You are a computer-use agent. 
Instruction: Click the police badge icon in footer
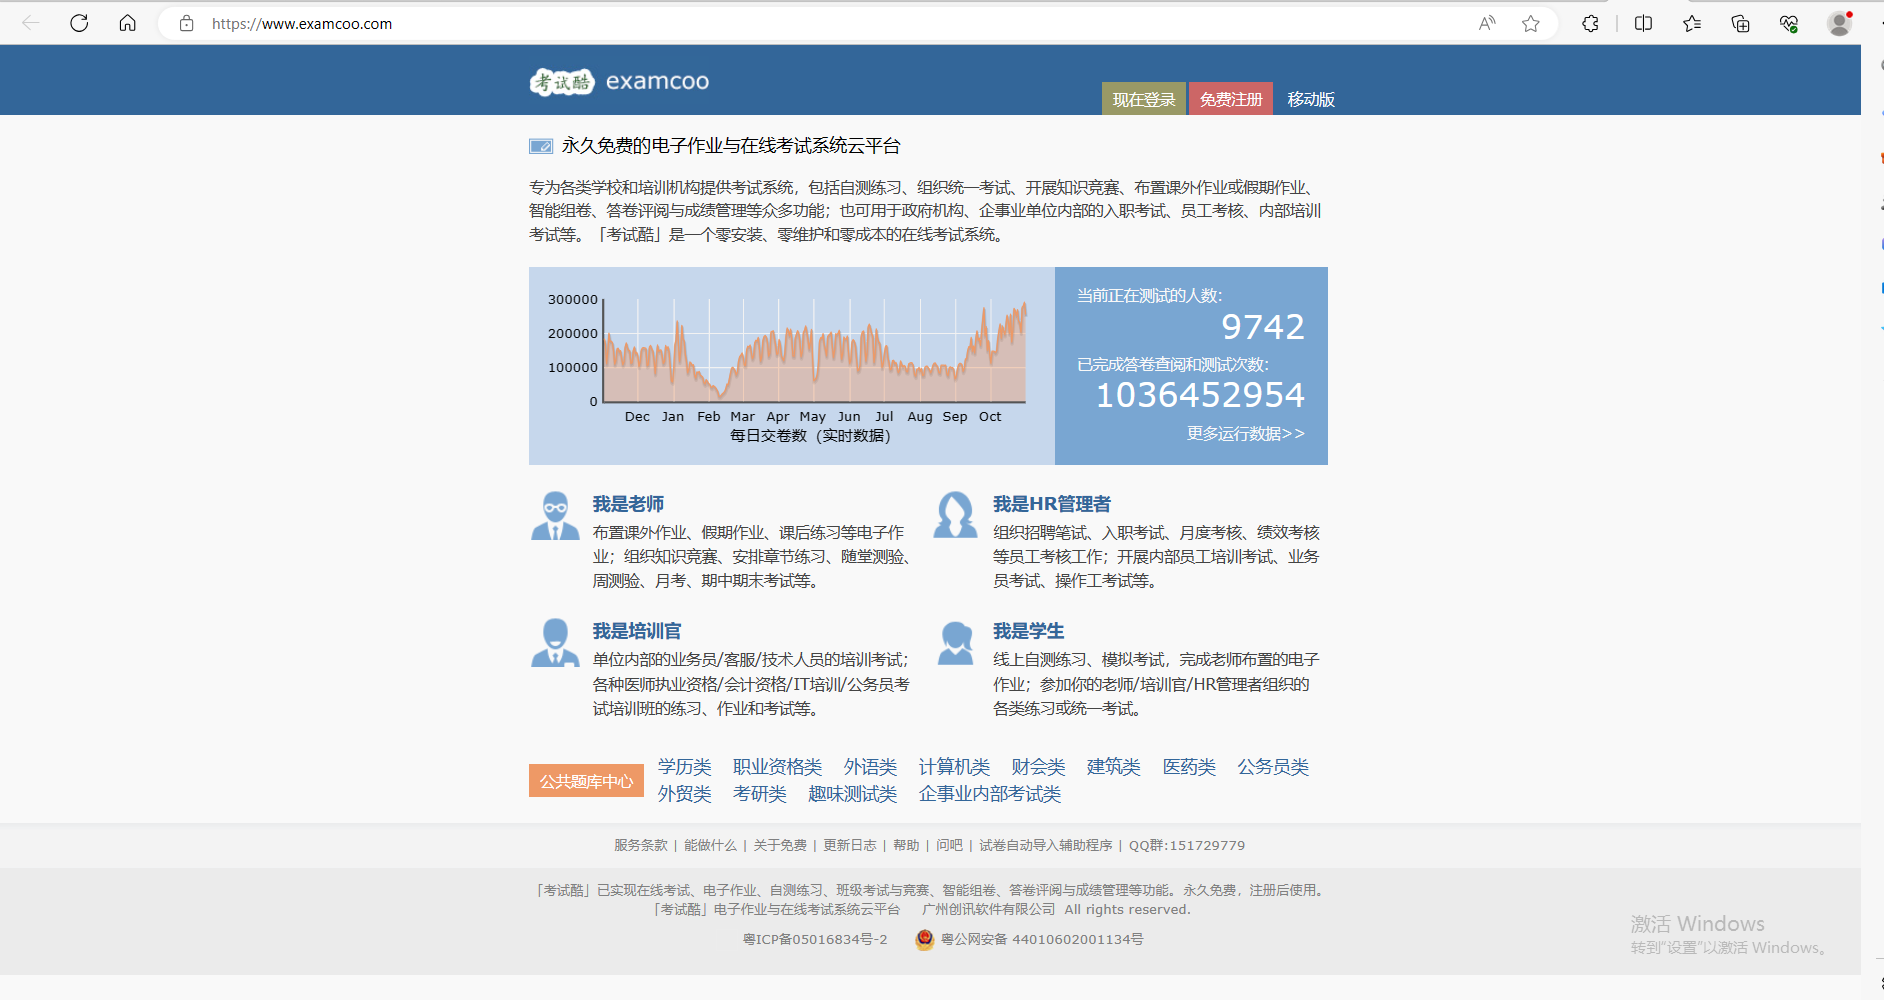coord(925,939)
